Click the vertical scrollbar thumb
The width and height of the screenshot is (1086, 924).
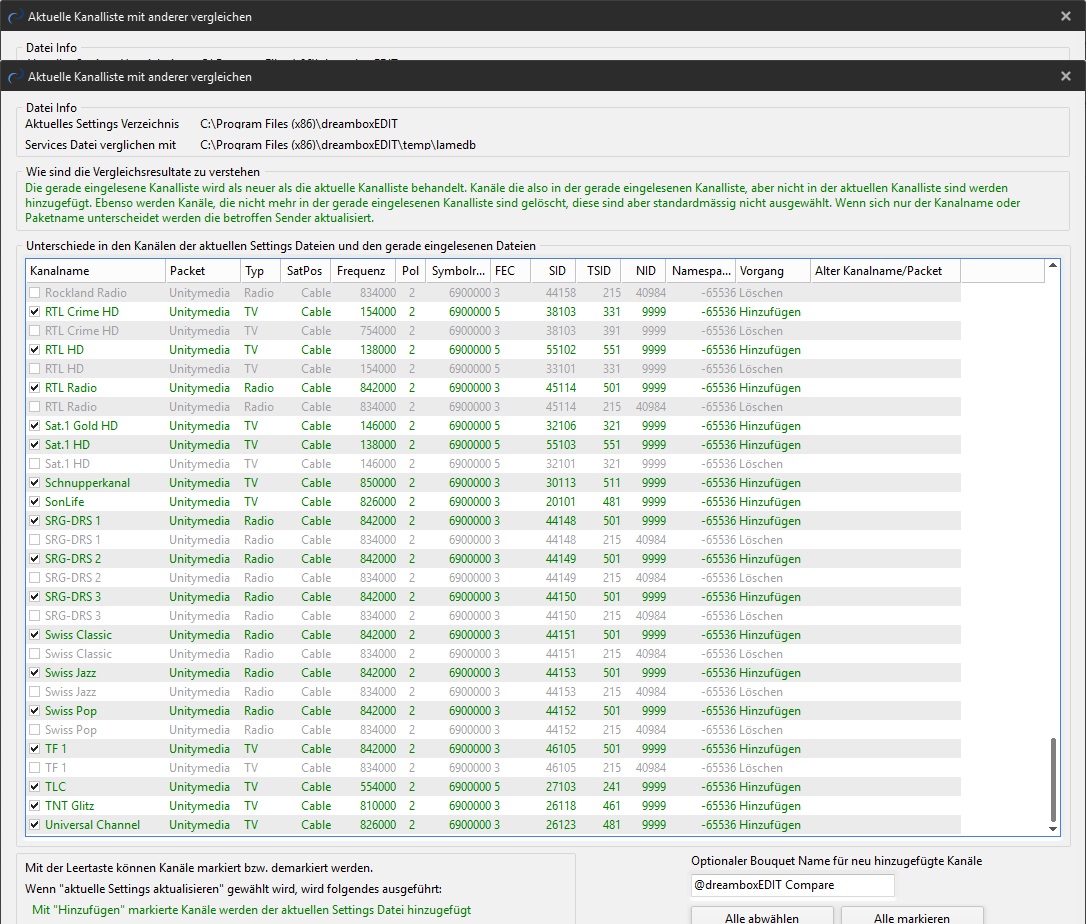click(1052, 780)
